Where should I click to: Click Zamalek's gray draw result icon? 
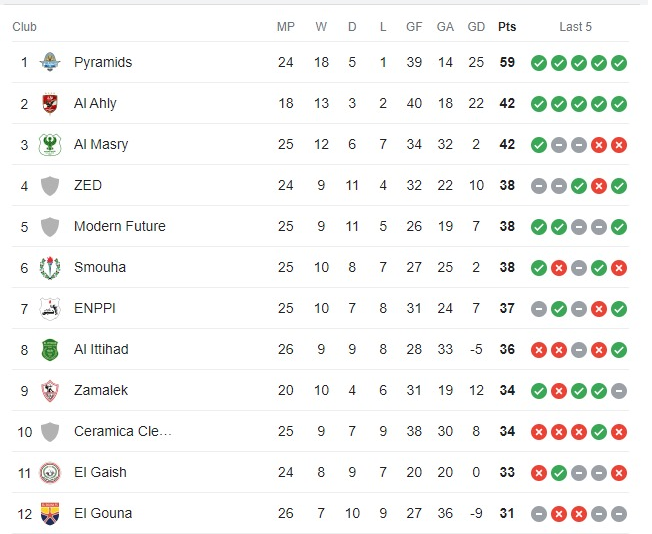point(619,391)
